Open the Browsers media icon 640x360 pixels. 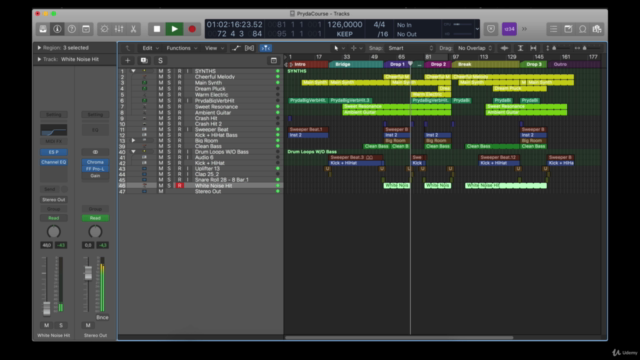coord(597,29)
